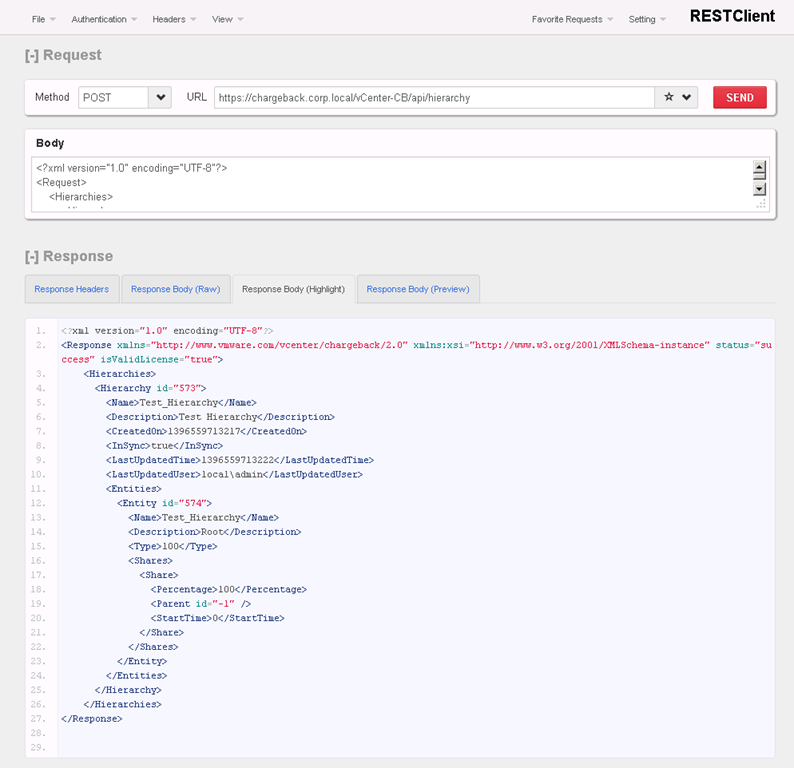
Task: Click the URL input field
Action: click(434, 98)
